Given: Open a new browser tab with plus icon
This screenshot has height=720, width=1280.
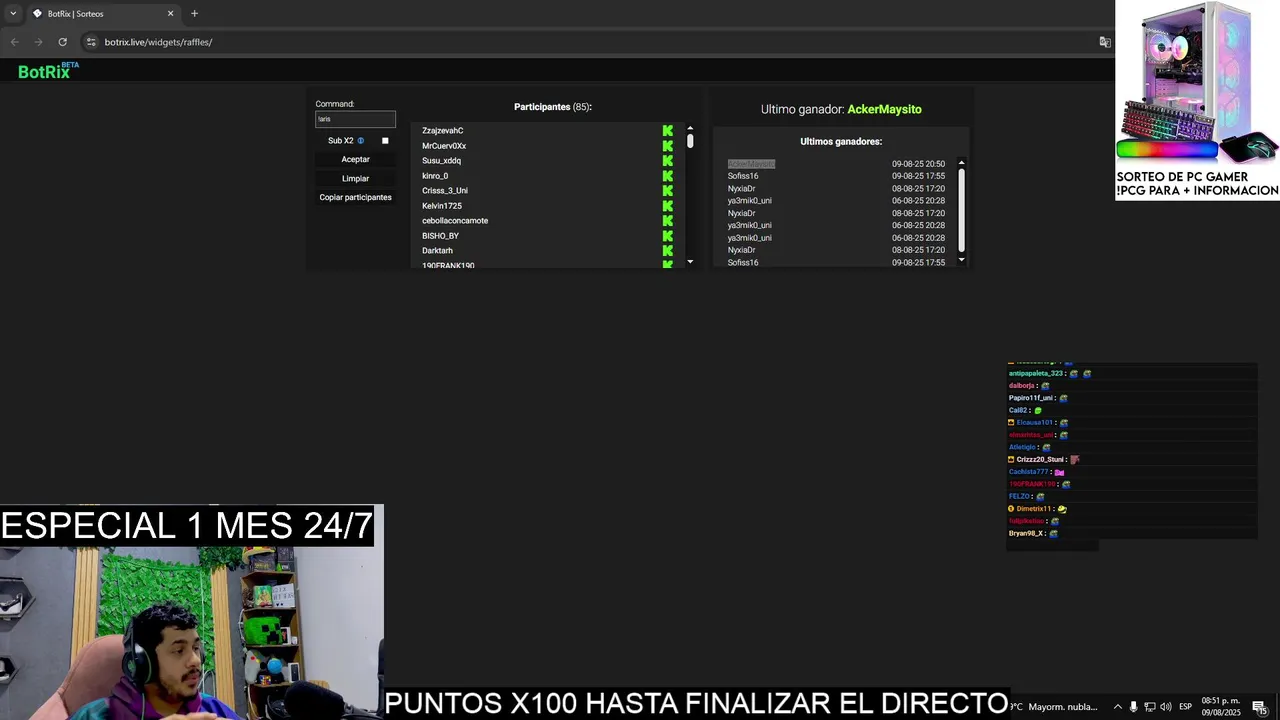Looking at the screenshot, I should (194, 14).
